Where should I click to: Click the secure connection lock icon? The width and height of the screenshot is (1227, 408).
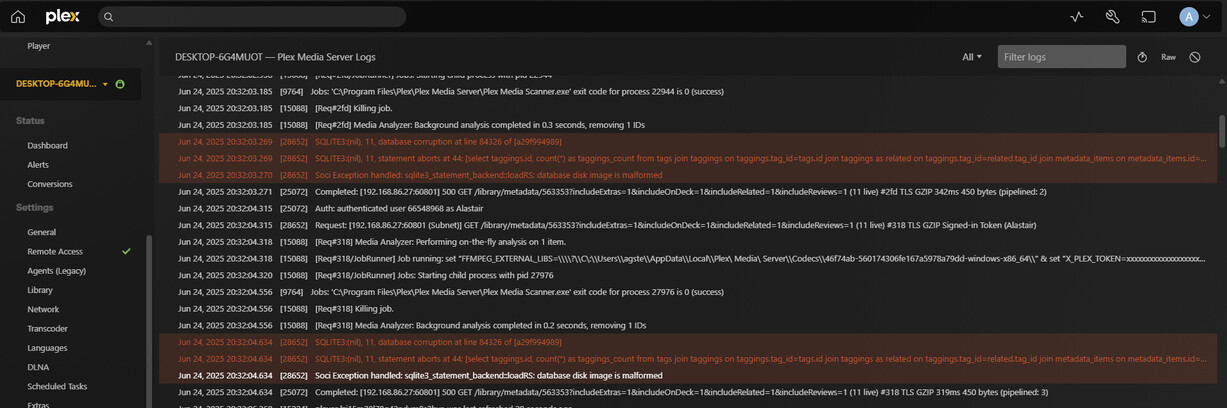coord(120,84)
